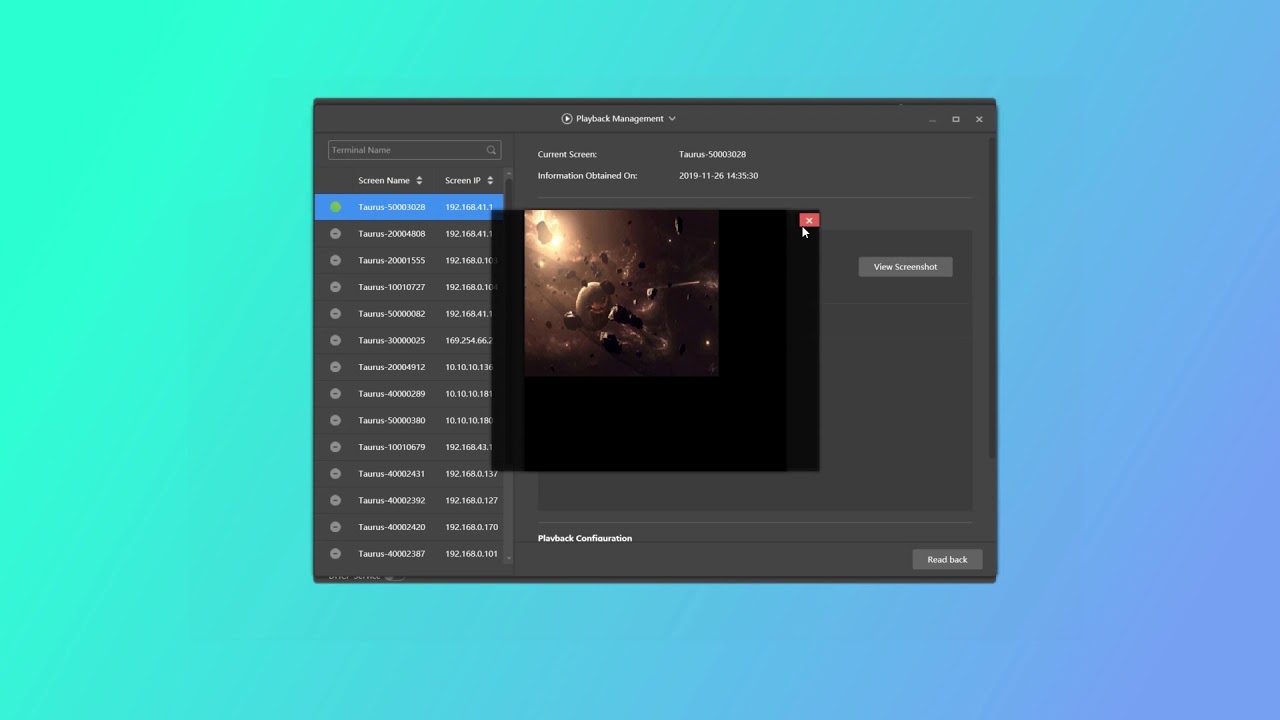Click offline status icon of Taurus-10010727
Image resolution: width=1280 pixels, height=720 pixels.
(x=336, y=287)
